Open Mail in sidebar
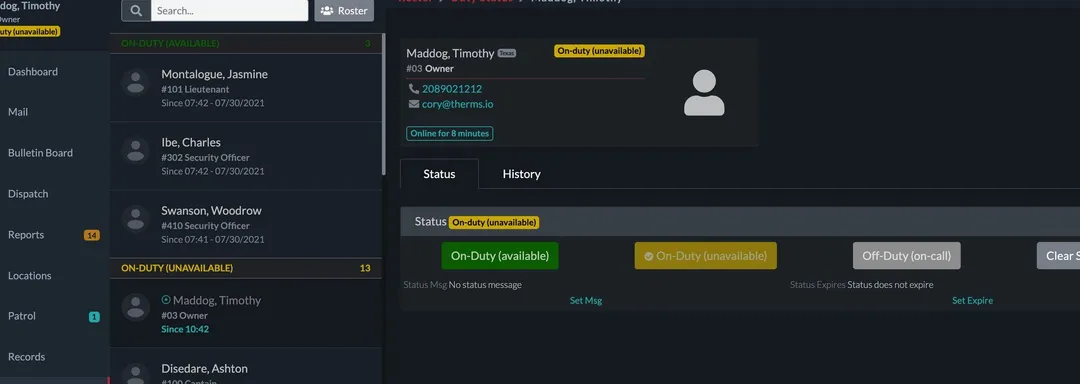Screen dimensions: 1080x384 point(18,112)
